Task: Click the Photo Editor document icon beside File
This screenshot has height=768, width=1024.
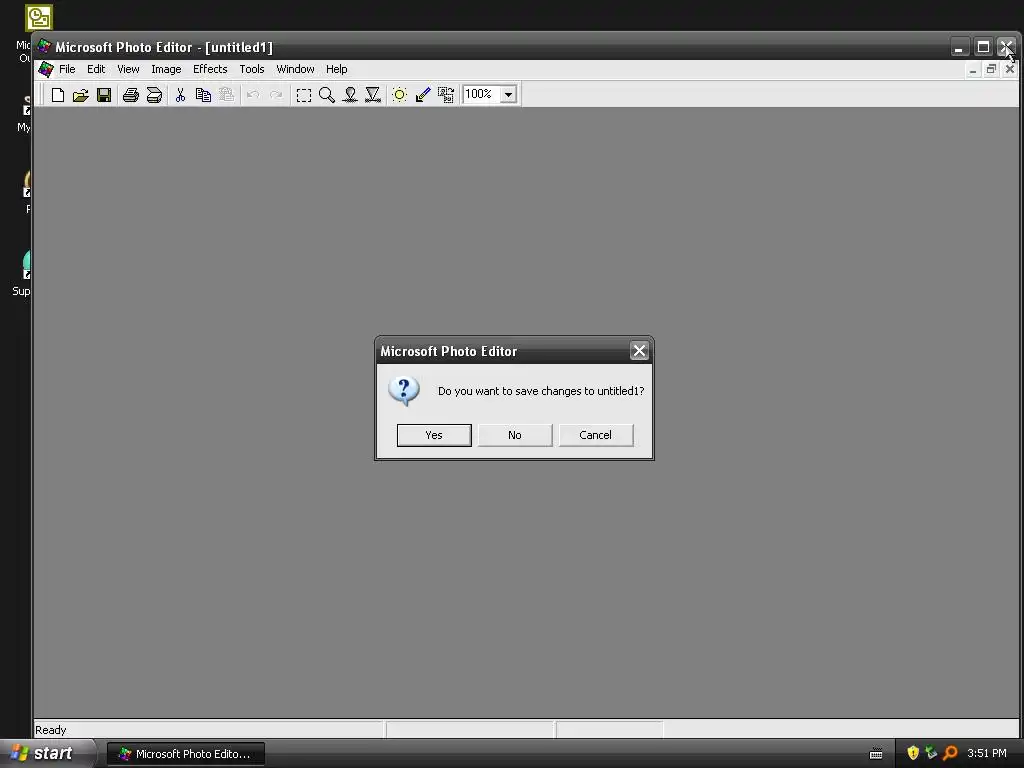Action: [46, 69]
